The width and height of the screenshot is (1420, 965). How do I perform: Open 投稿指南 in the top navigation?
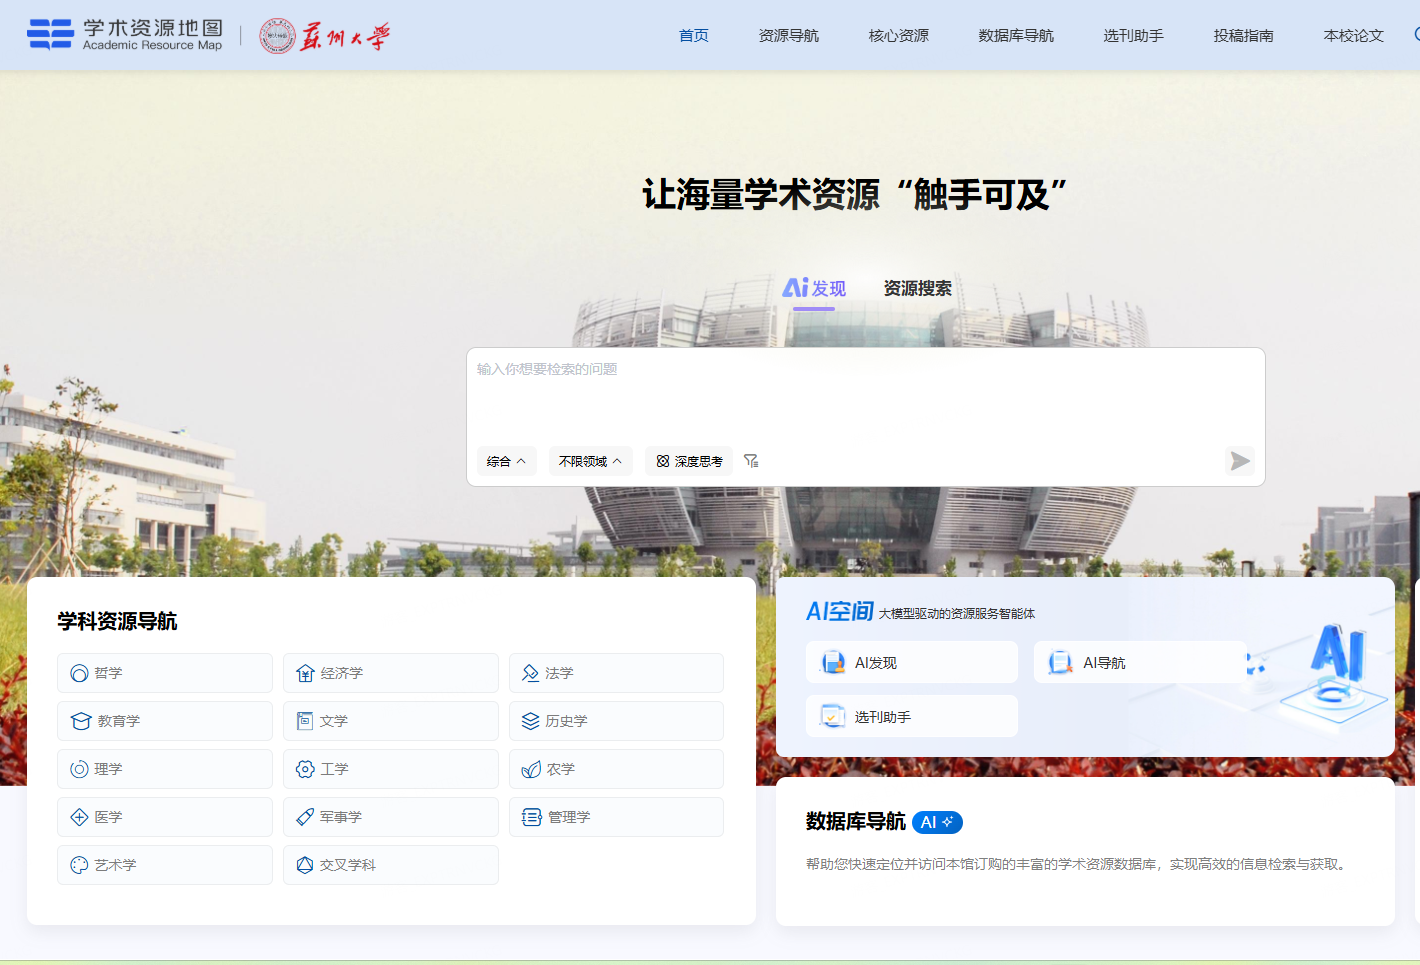coord(1243,36)
